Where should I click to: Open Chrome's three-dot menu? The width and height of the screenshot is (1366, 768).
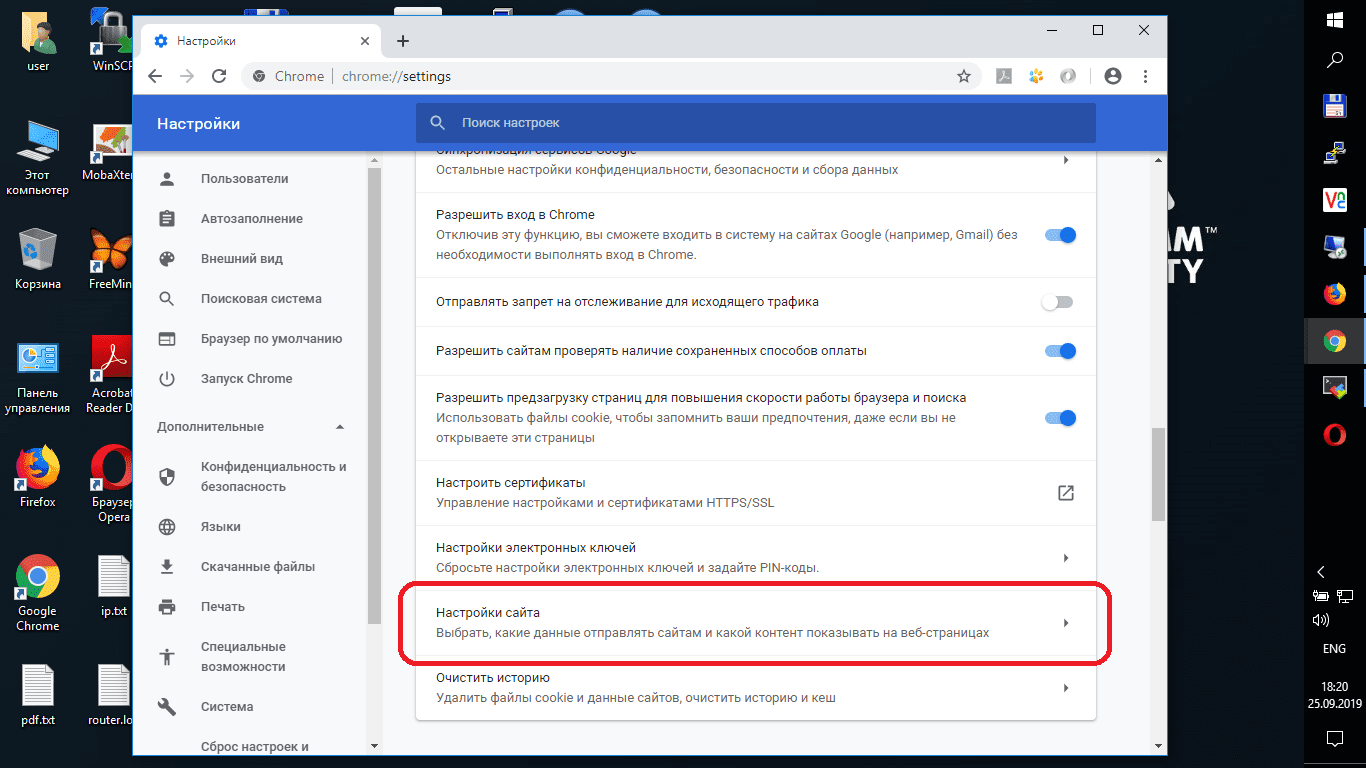(1145, 76)
